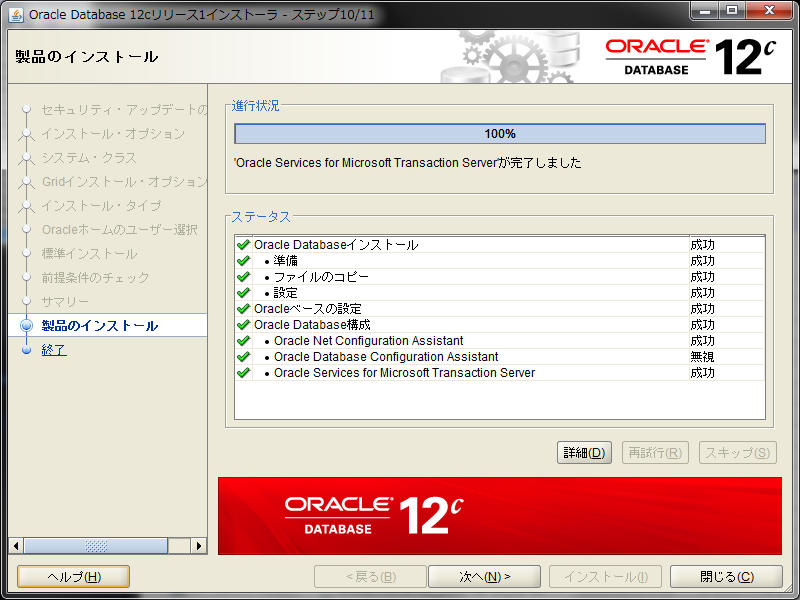Select the システム・クラス step
Viewport: 800px width, 600px height.
point(89,158)
